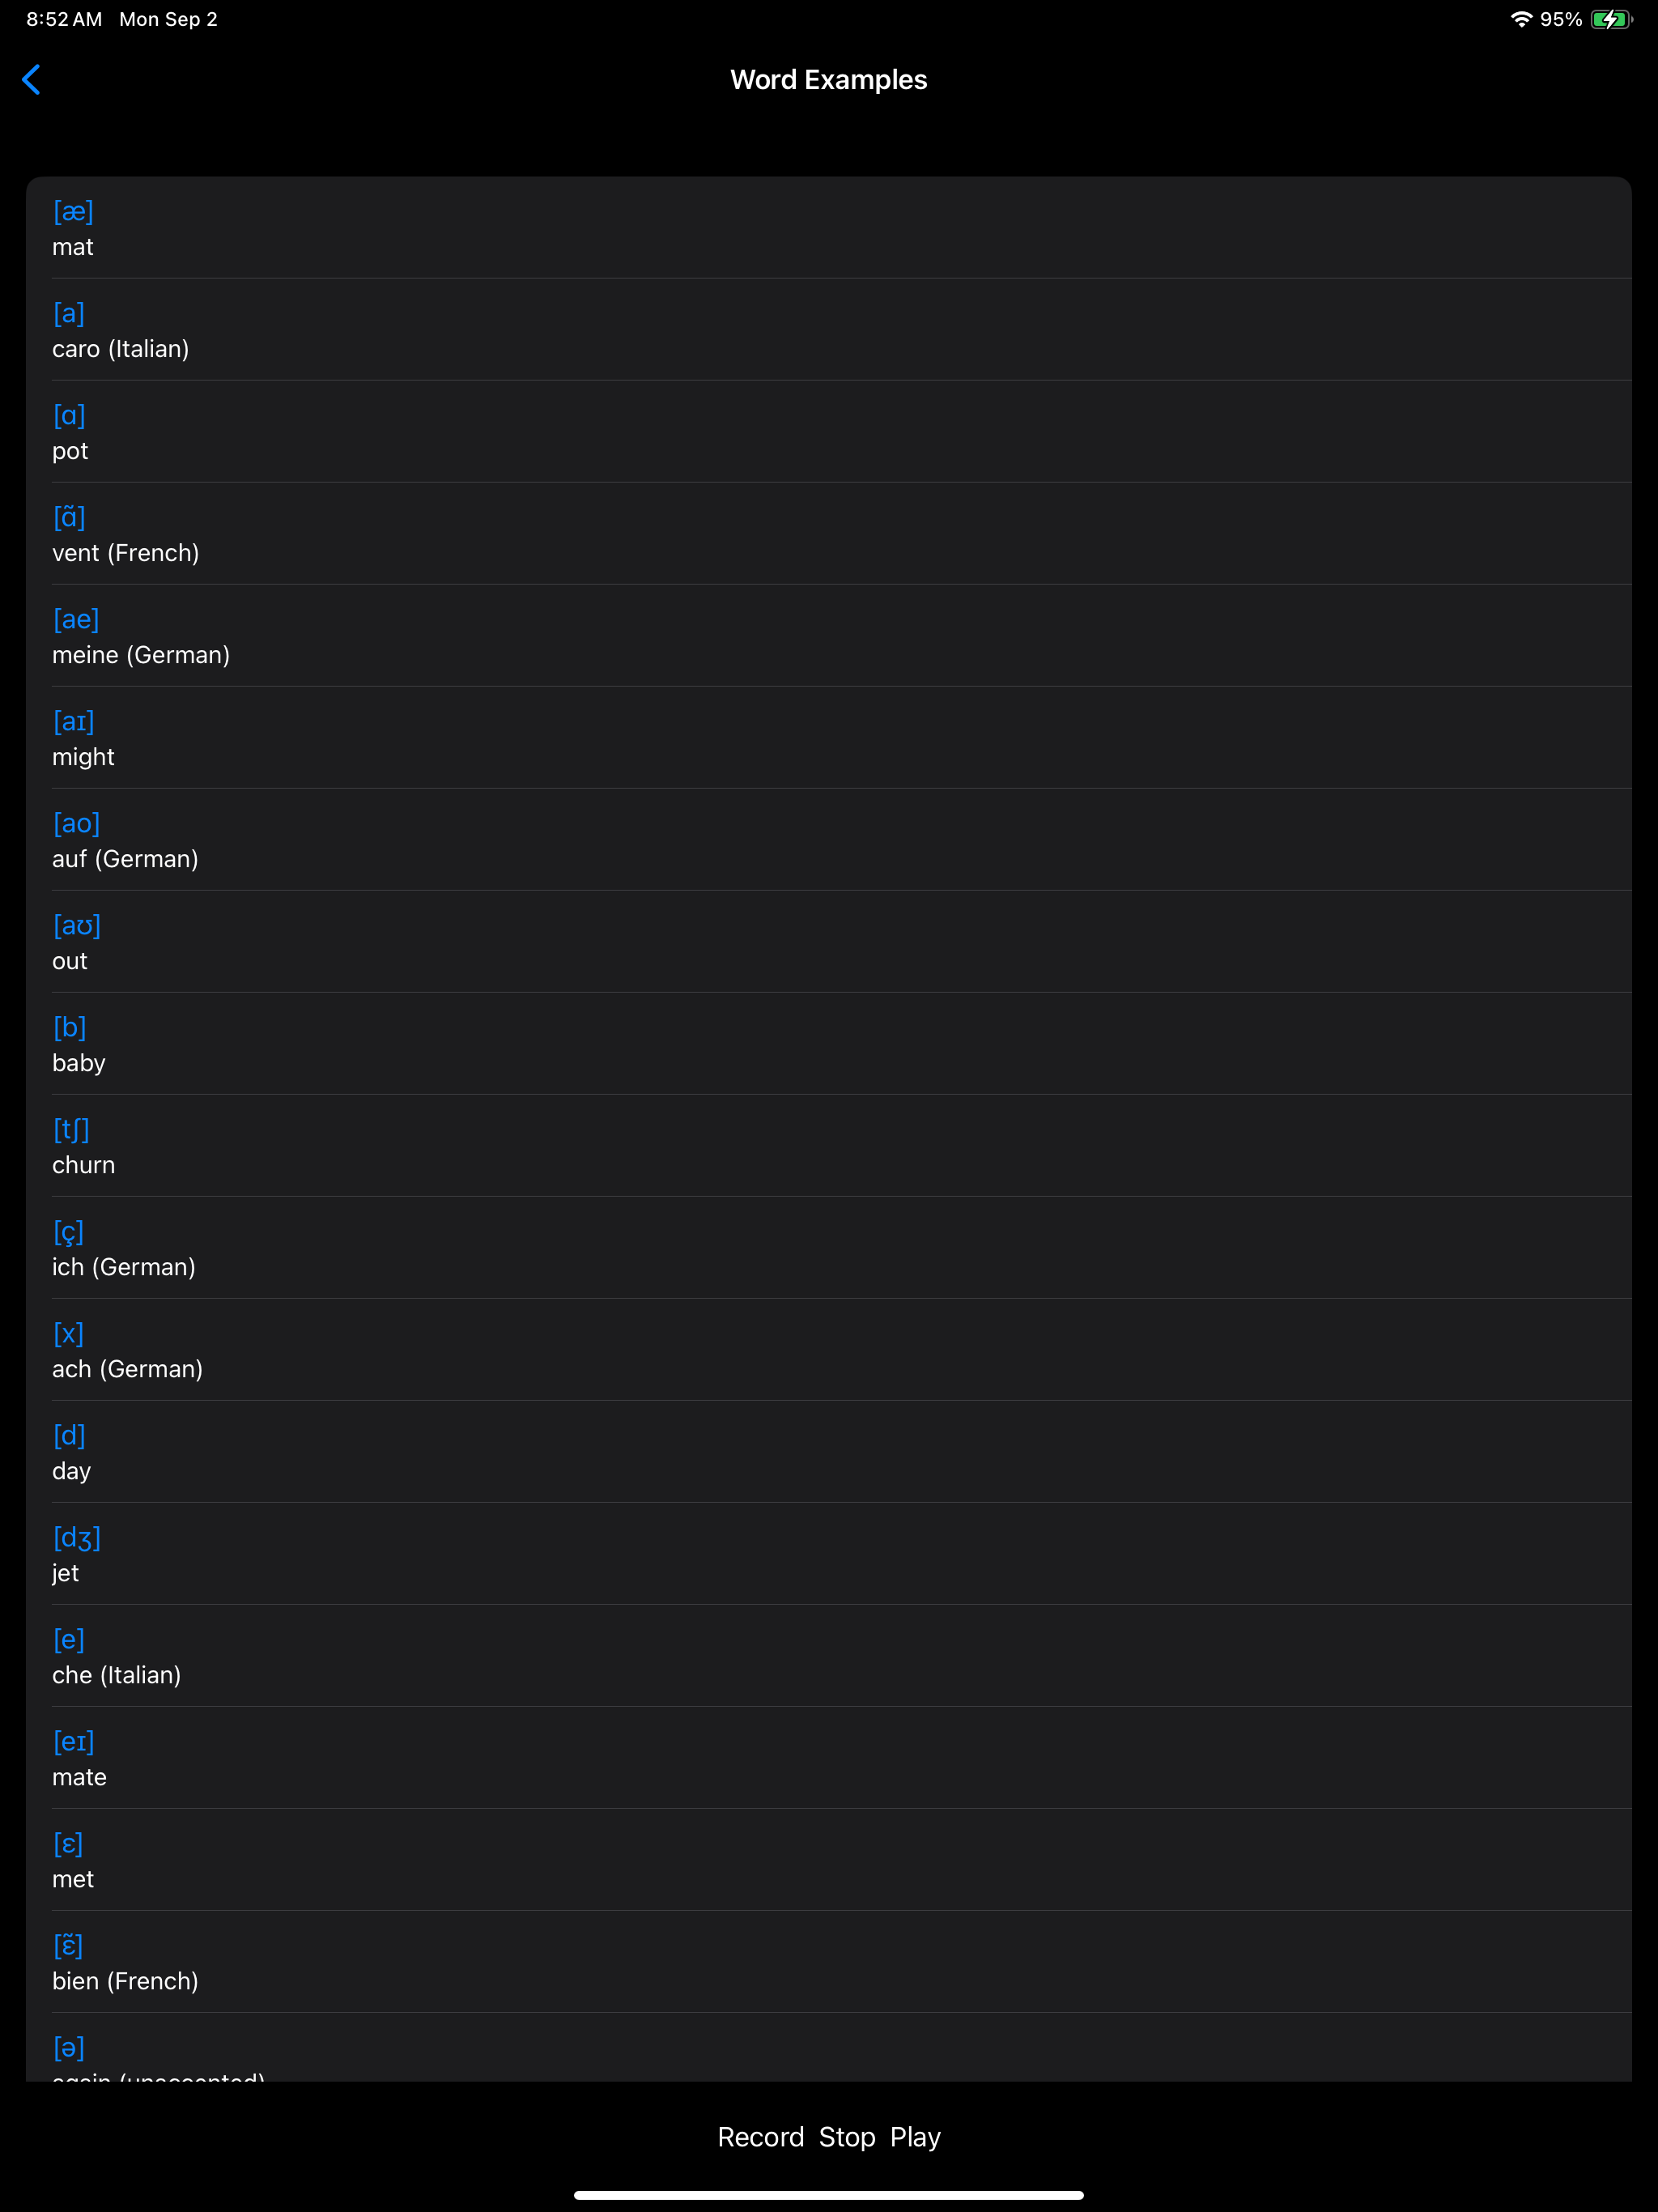Select the [aɪ] might example
The width and height of the screenshot is (1658, 2212).
828,738
